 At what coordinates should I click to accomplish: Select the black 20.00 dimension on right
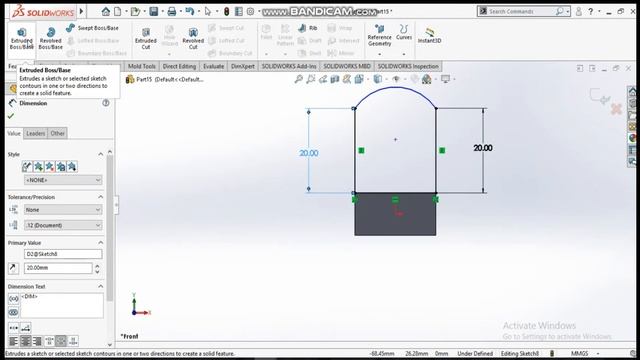483,148
